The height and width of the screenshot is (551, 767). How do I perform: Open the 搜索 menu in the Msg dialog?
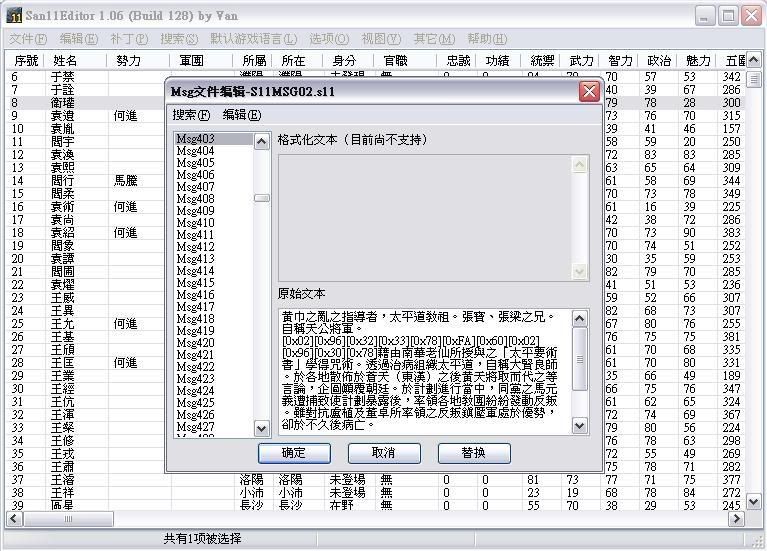[x=191, y=115]
